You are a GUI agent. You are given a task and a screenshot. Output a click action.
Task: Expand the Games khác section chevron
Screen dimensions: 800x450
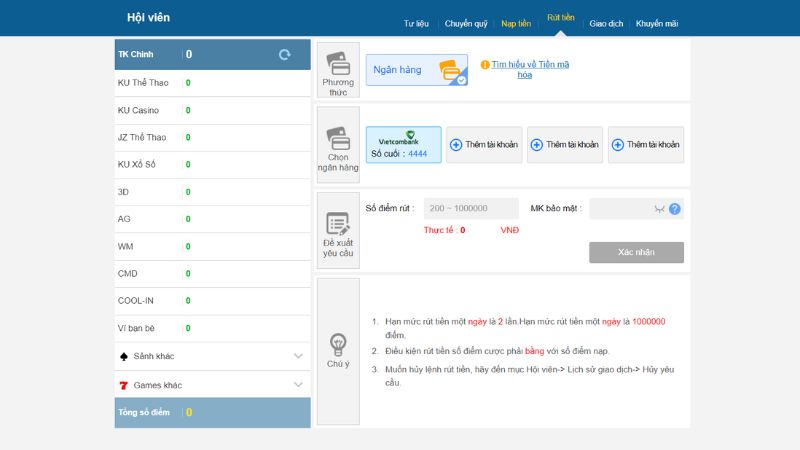pos(298,385)
